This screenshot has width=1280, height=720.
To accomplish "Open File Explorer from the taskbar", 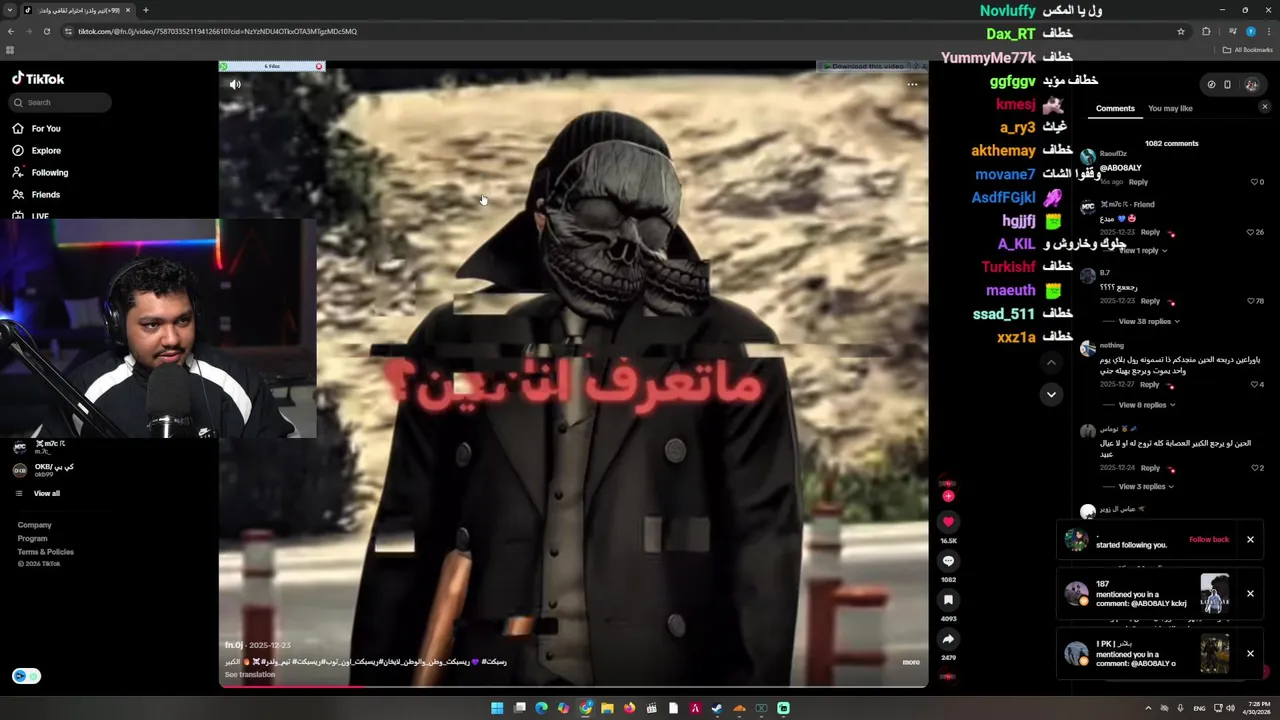I will point(607,708).
